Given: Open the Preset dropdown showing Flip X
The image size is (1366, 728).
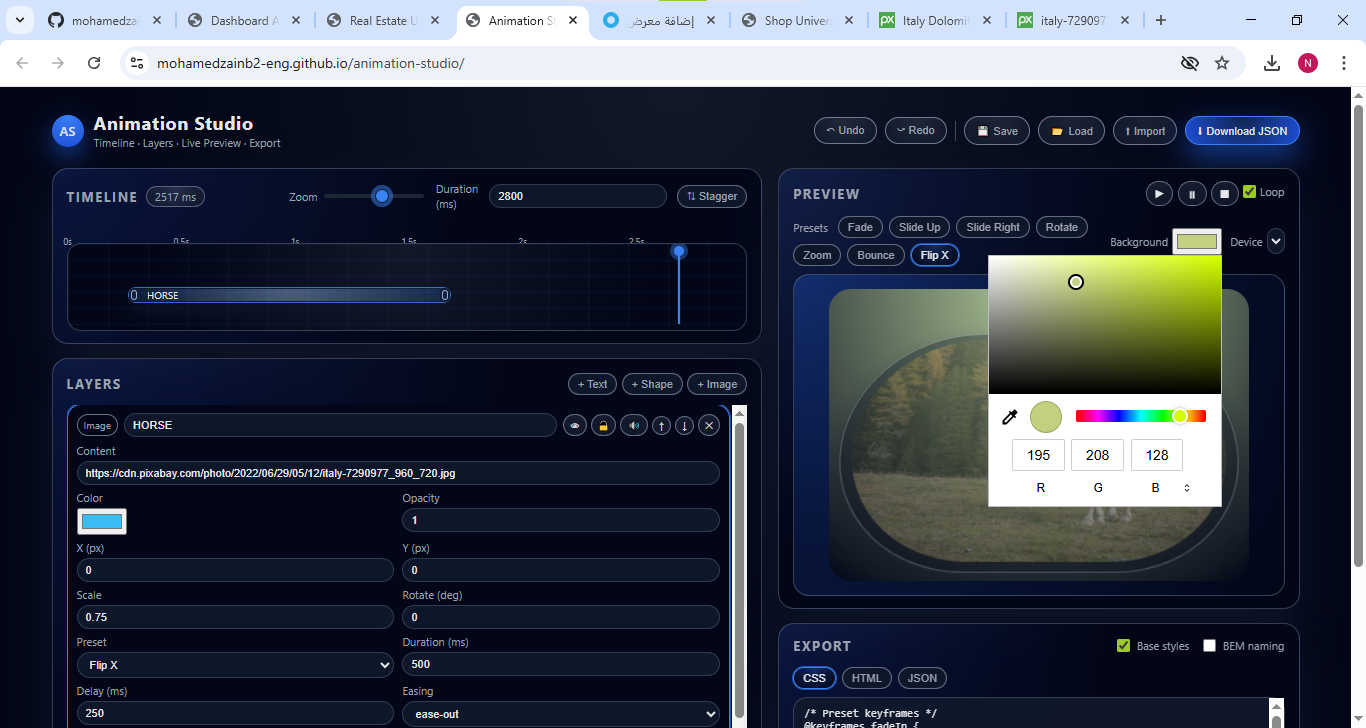Looking at the screenshot, I should [x=235, y=665].
